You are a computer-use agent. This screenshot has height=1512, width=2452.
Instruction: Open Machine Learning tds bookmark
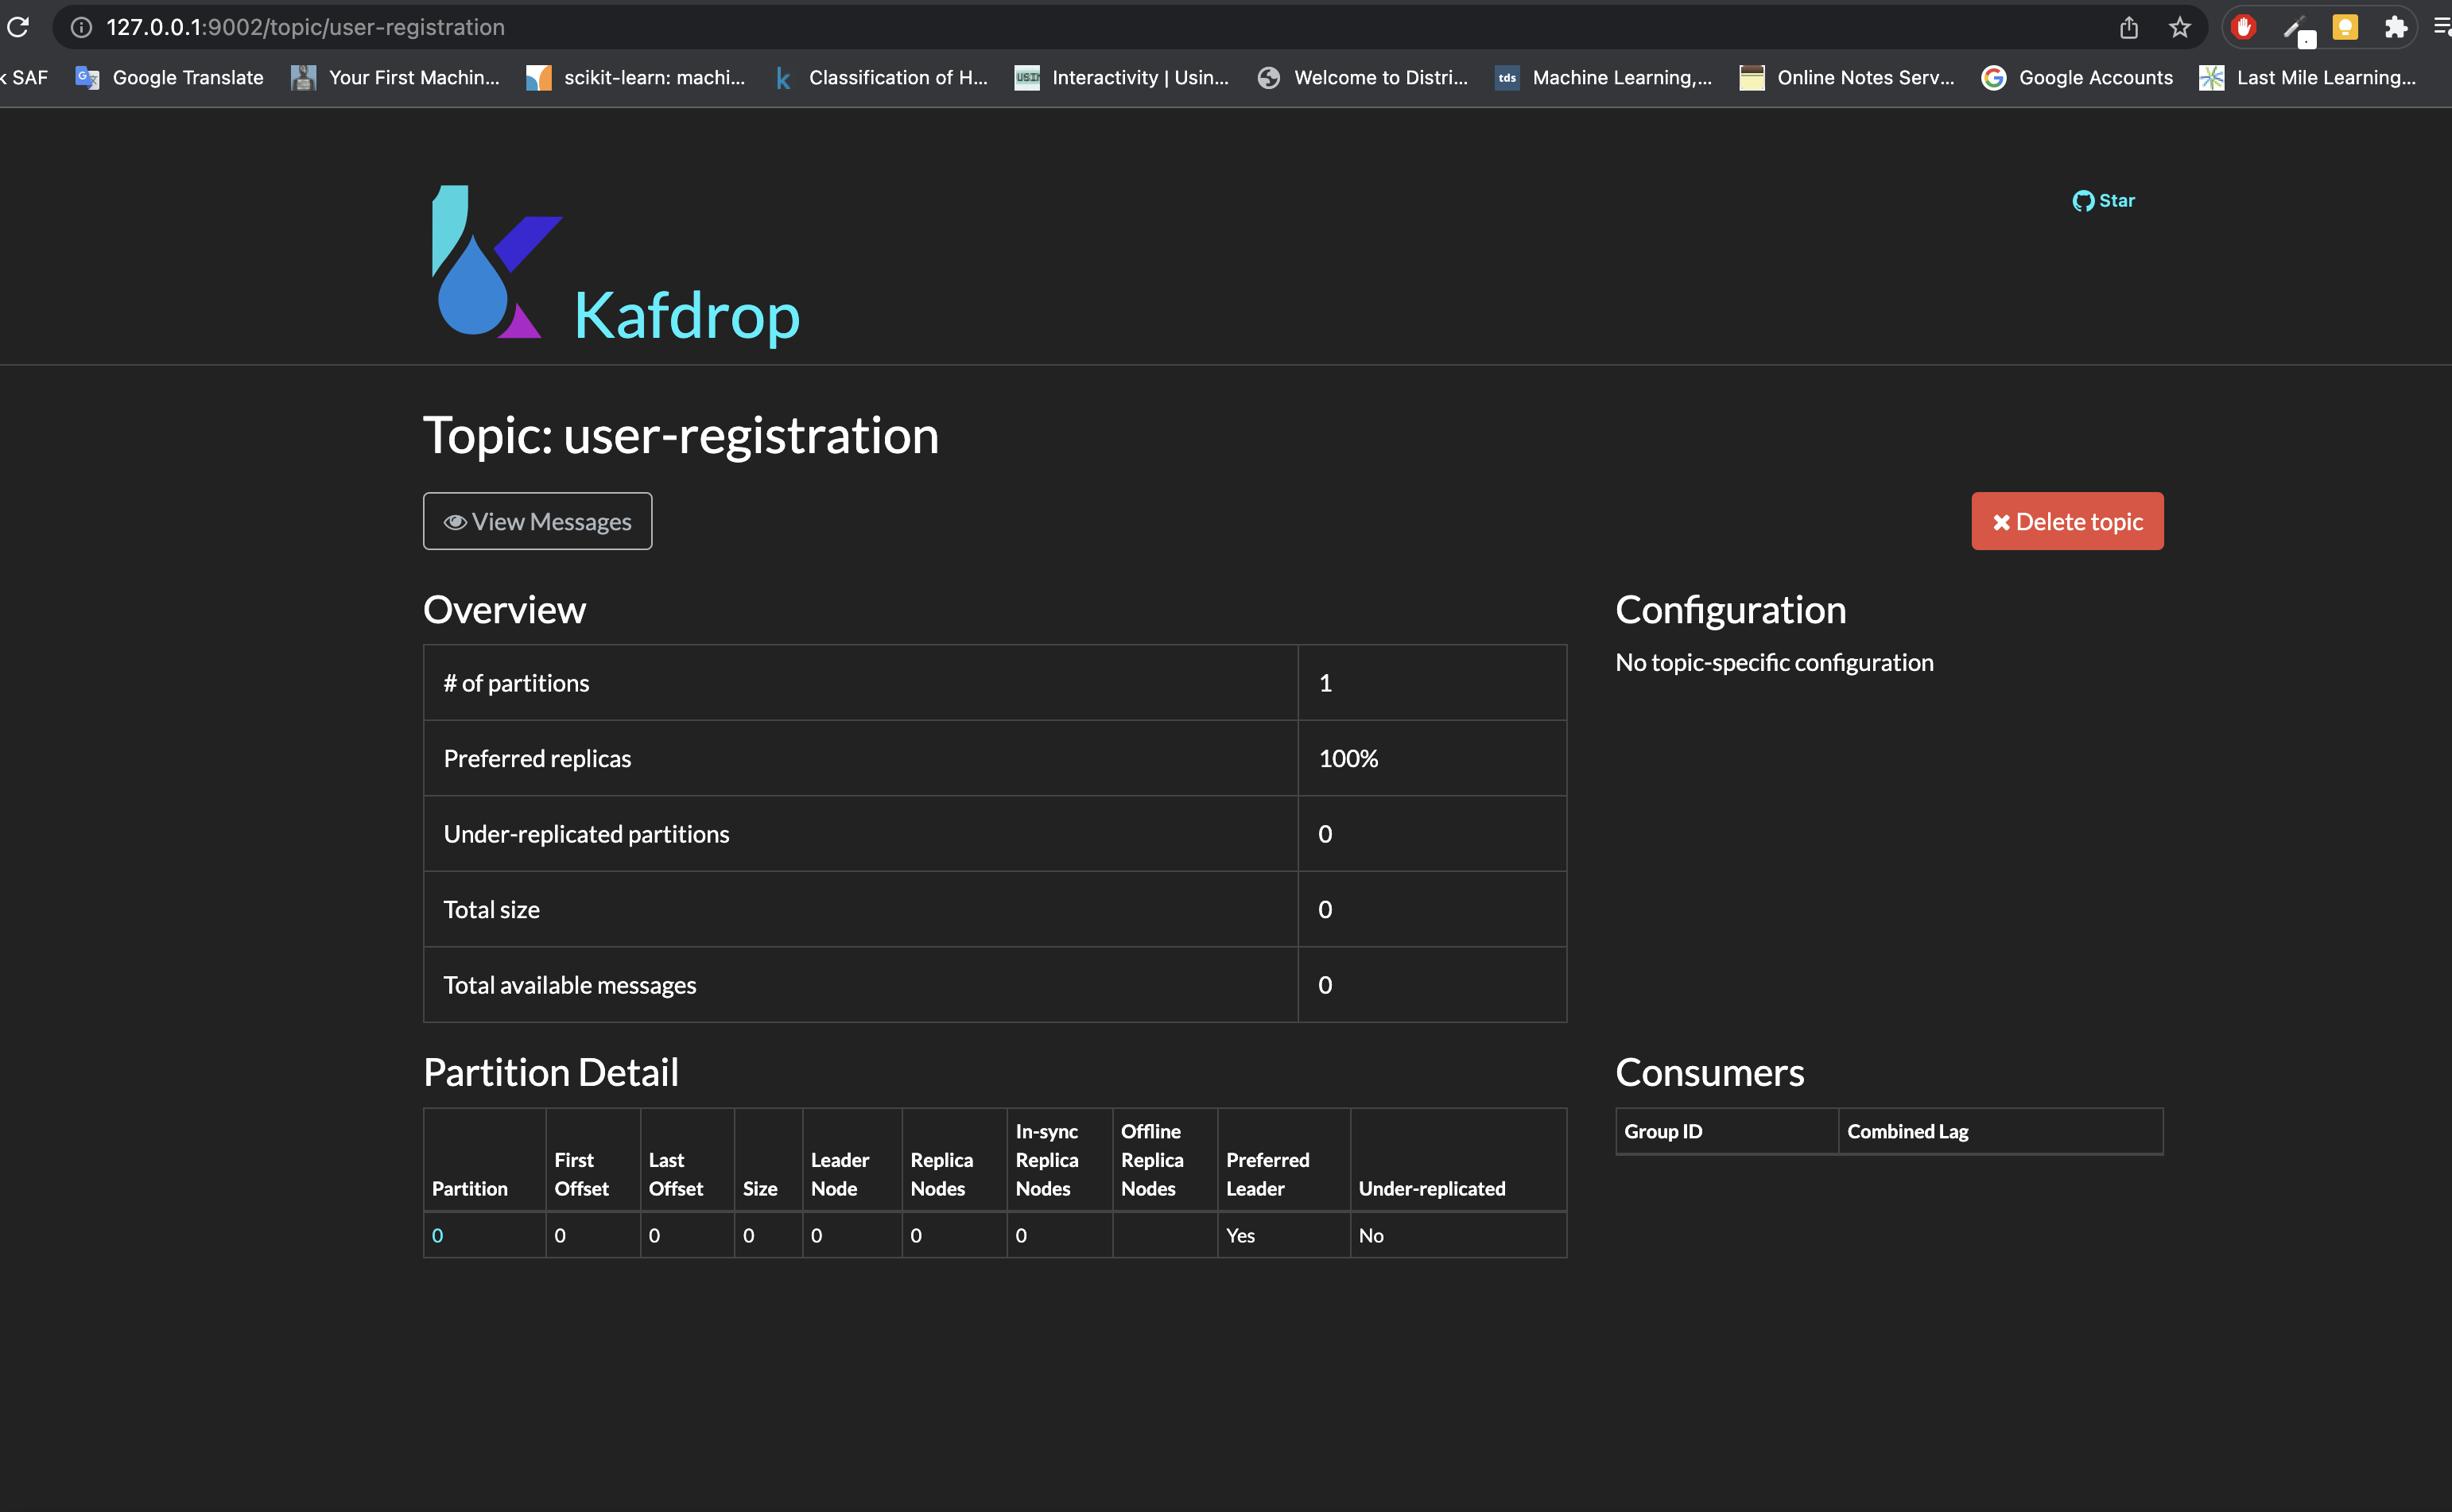(1603, 78)
